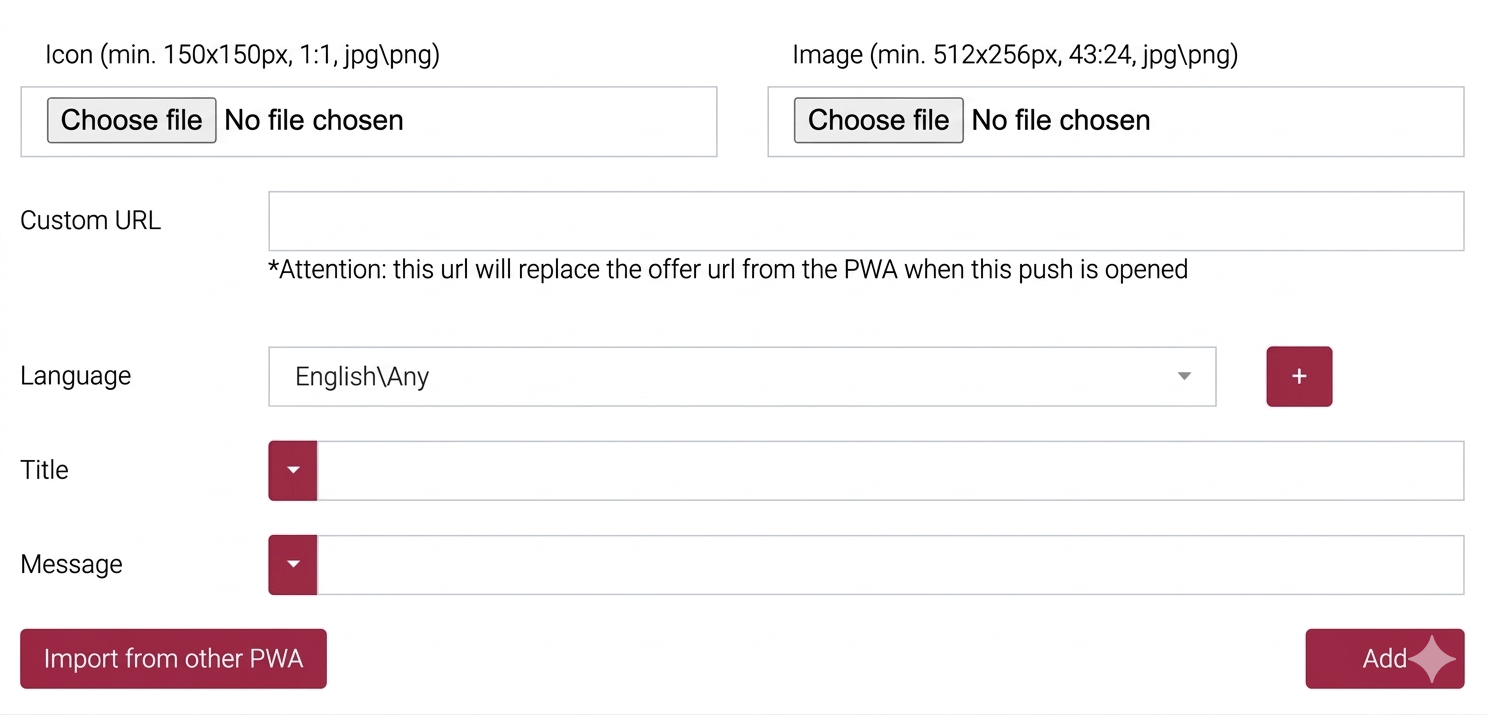Click the plus icon beside Language
The width and height of the screenshot is (1488, 715).
point(1298,377)
